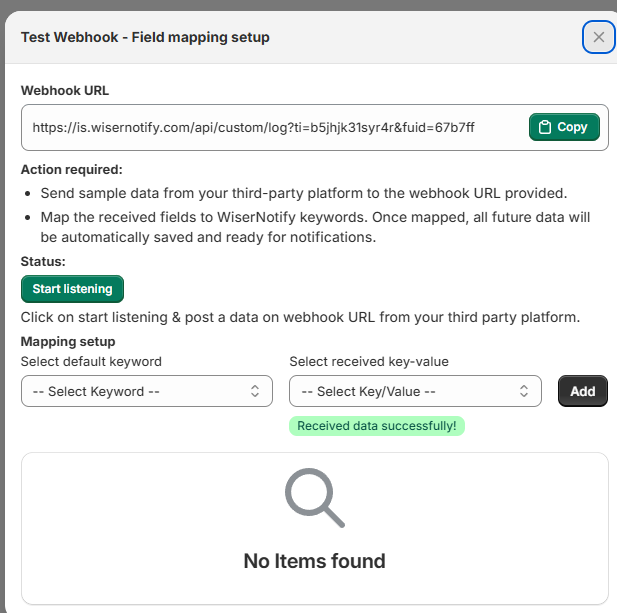Click the 'Send sample data' instruction line

[304, 193]
